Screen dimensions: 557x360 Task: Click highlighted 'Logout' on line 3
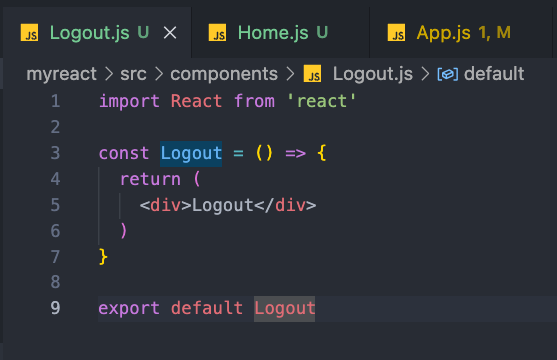tap(191, 154)
